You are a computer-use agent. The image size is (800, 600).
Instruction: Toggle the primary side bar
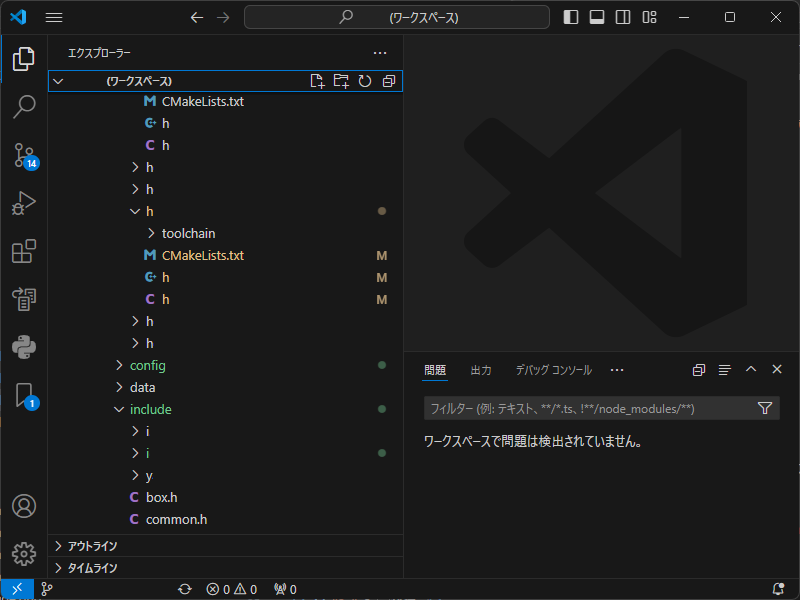pos(571,17)
